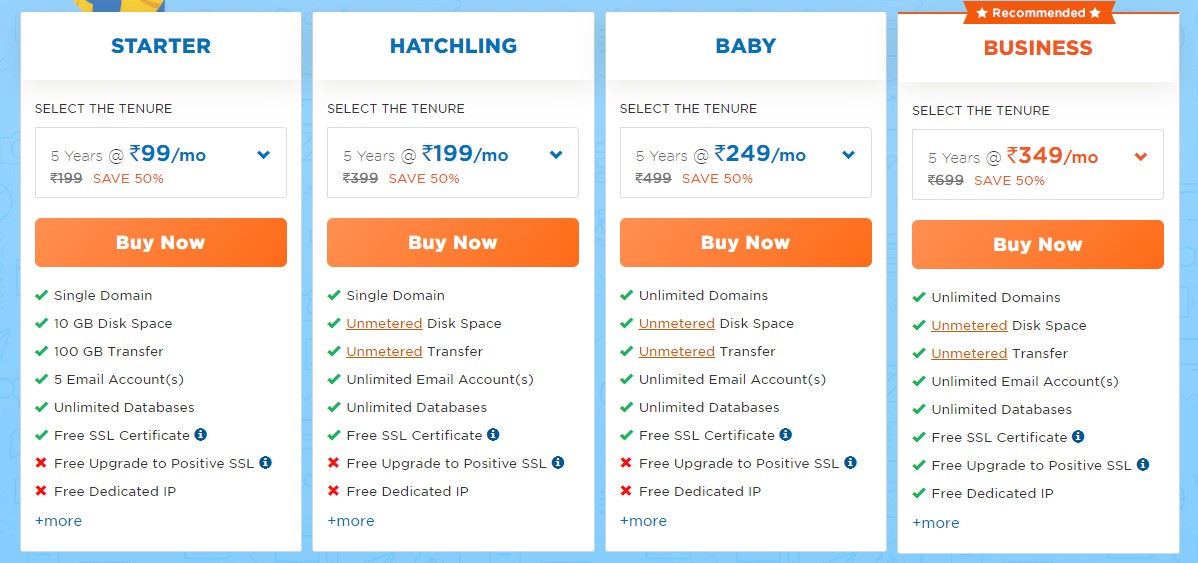Screen dimensions: 1198x563
Task: Expand +more features in Starter plan
Action: point(58,521)
